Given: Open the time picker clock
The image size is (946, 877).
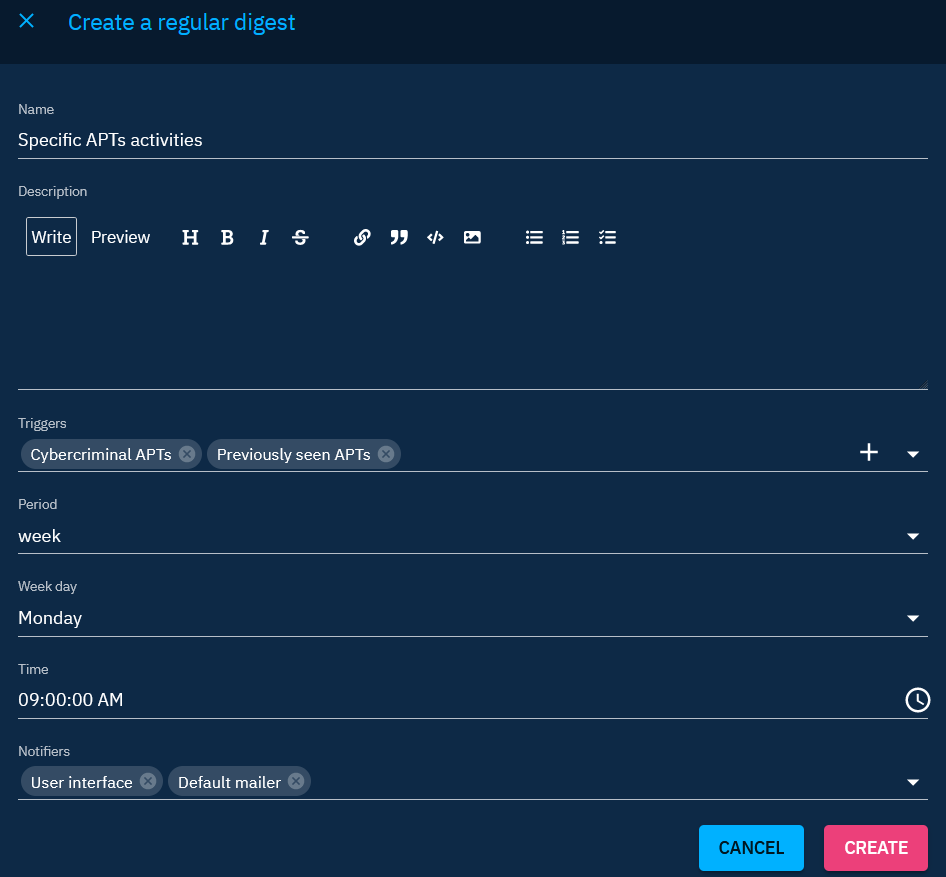Looking at the screenshot, I should pyautogui.click(x=917, y=700).
